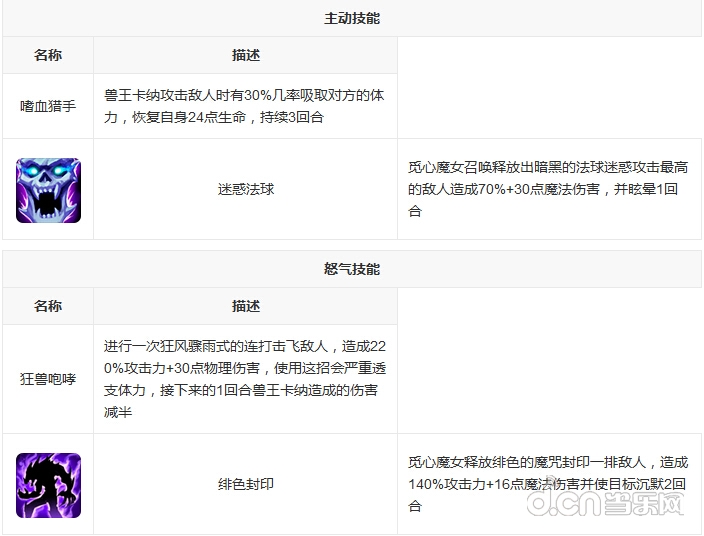
Task: Click the empty cell right of 嗜血猎手 description
Action: coord(549,107)
